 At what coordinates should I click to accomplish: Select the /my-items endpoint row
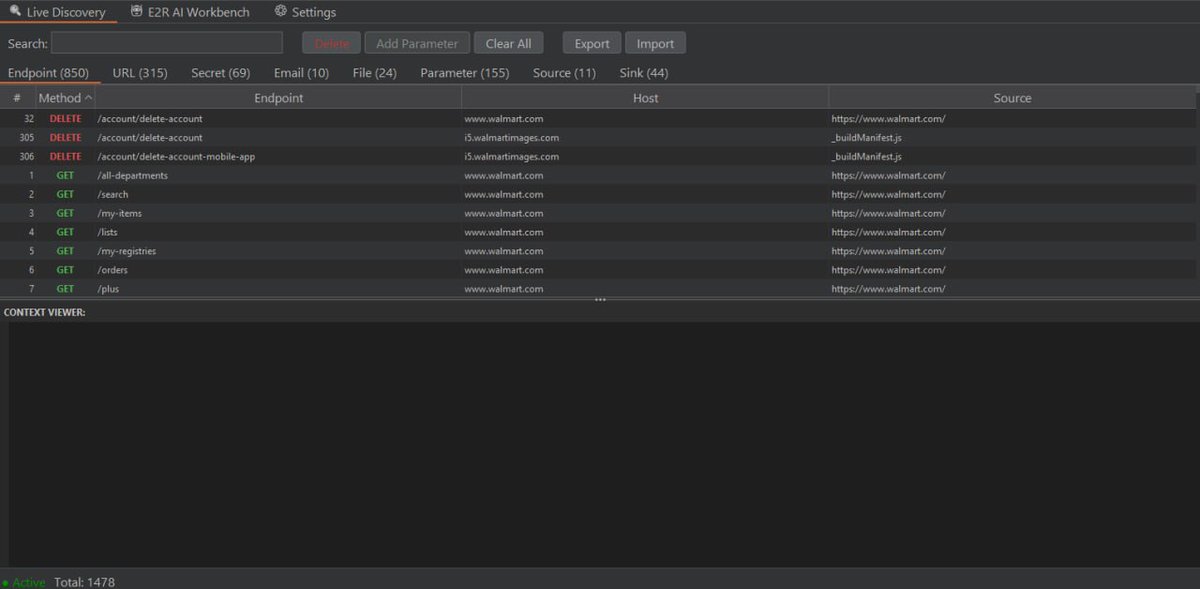598,214
